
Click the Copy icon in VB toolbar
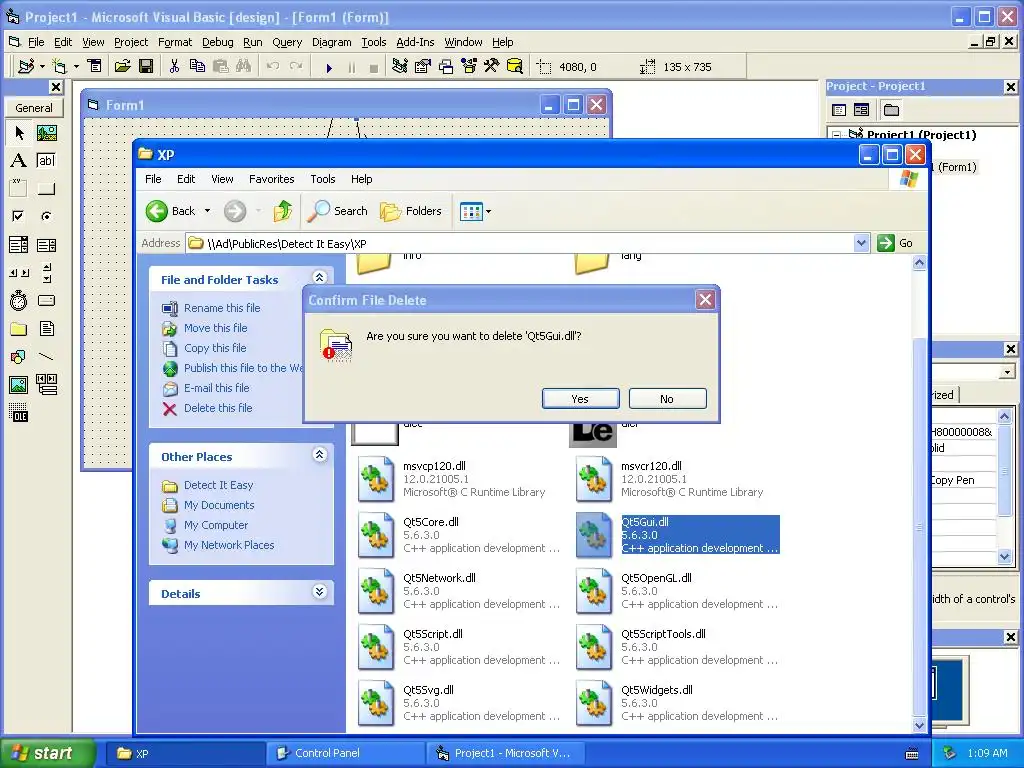(x=197, y=66)
